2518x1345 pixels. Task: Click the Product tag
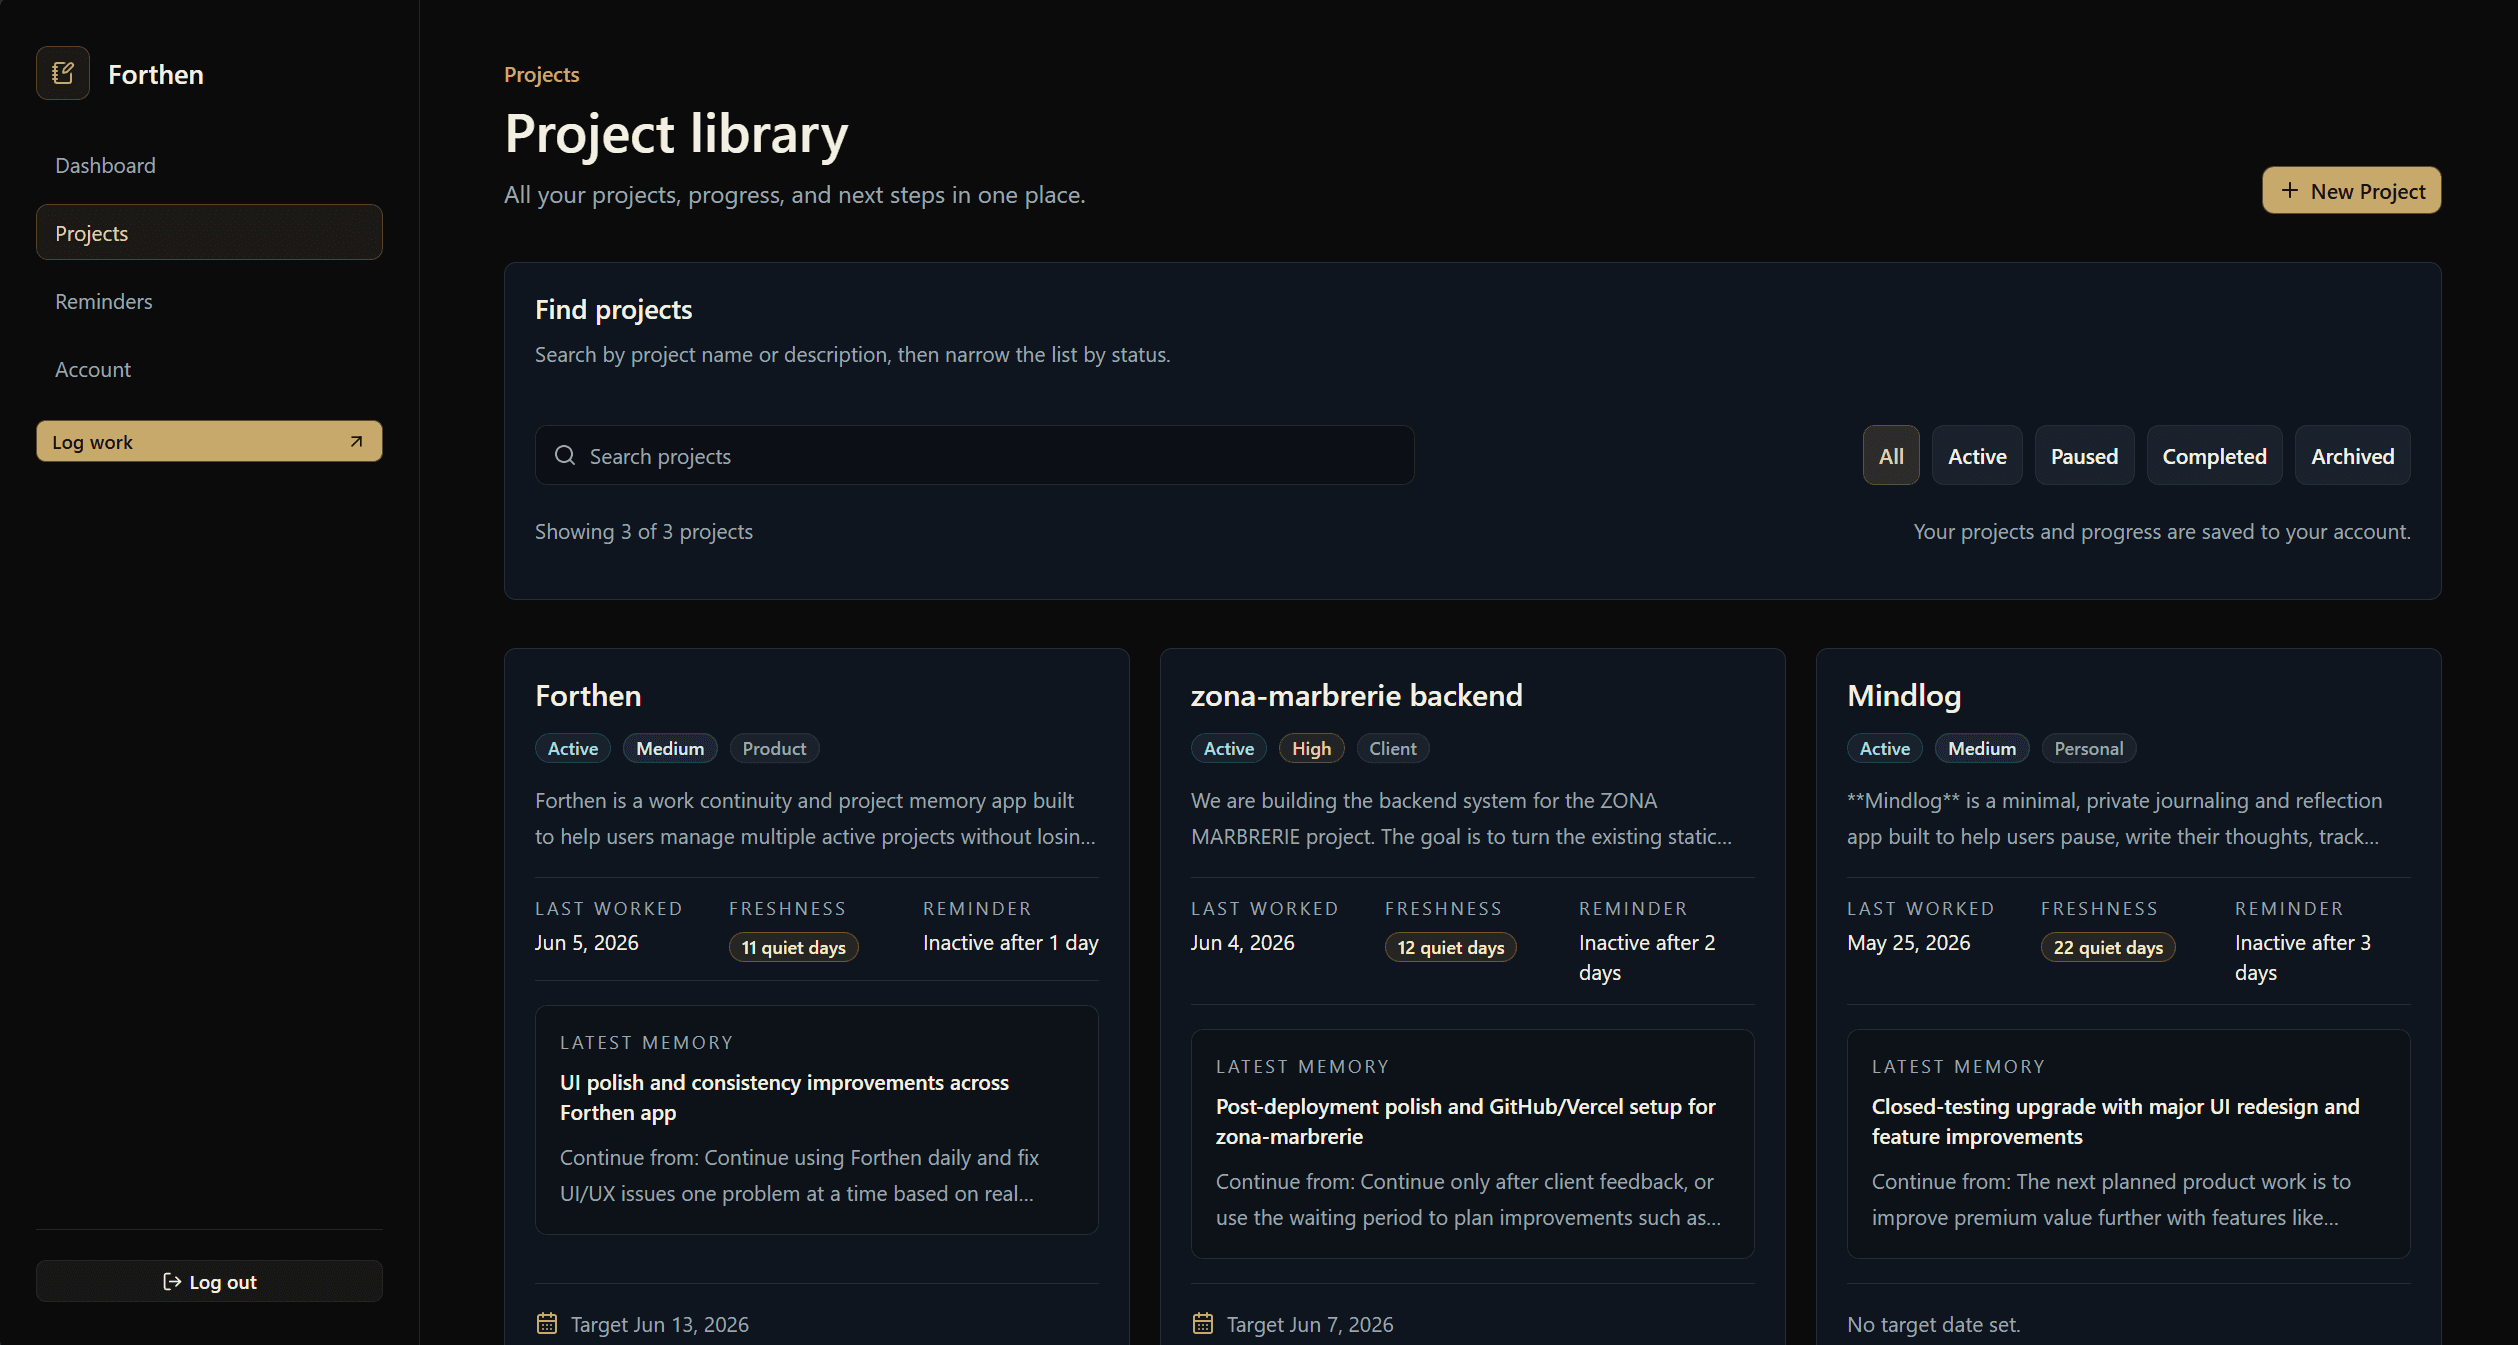(774, 748)
